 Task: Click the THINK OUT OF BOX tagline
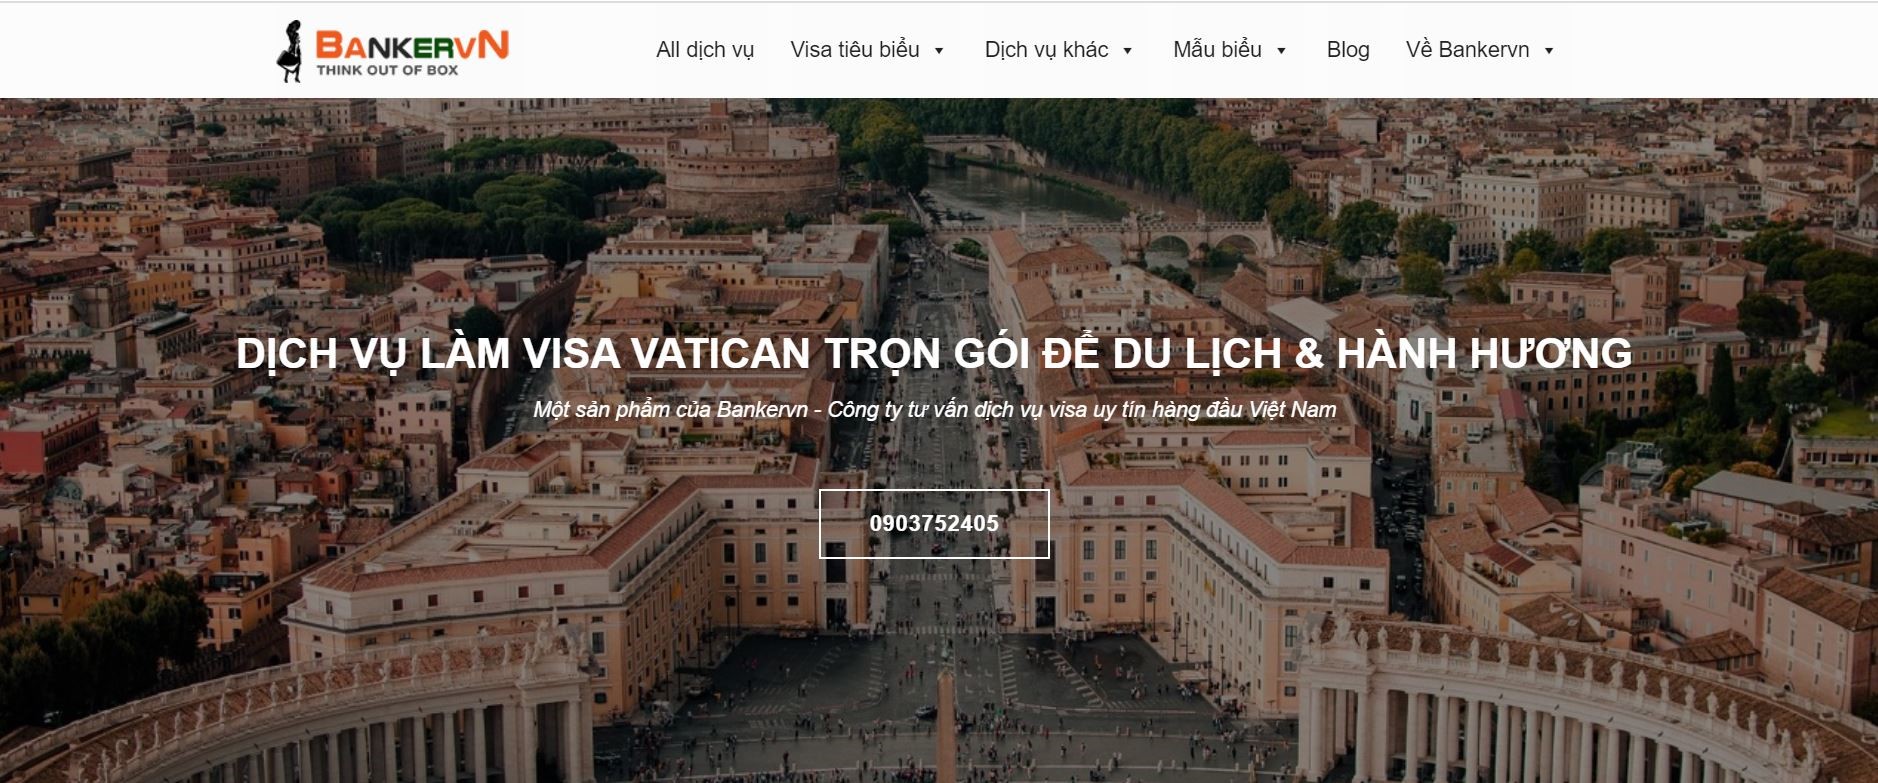click(387, 70)
